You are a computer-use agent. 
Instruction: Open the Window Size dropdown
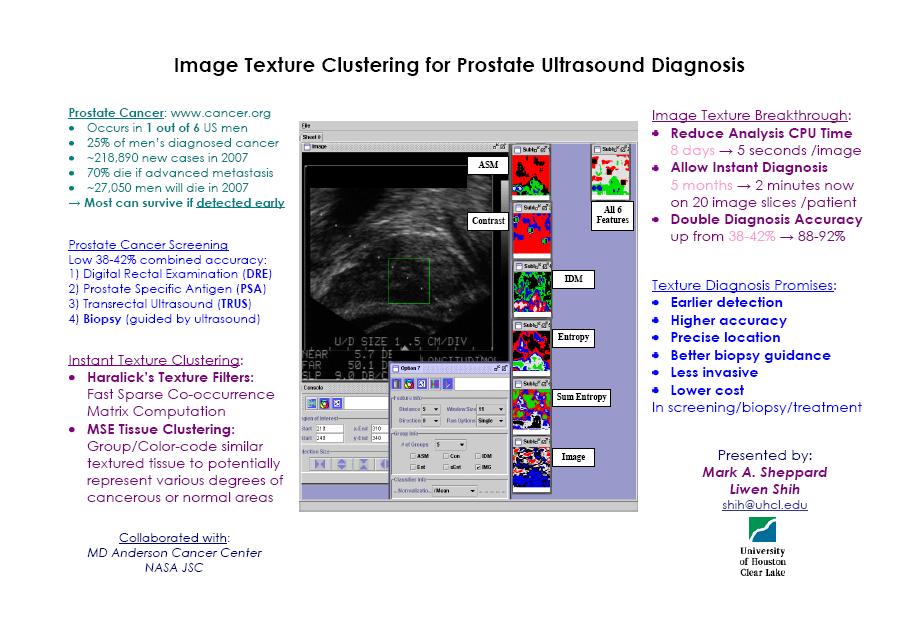490,409
